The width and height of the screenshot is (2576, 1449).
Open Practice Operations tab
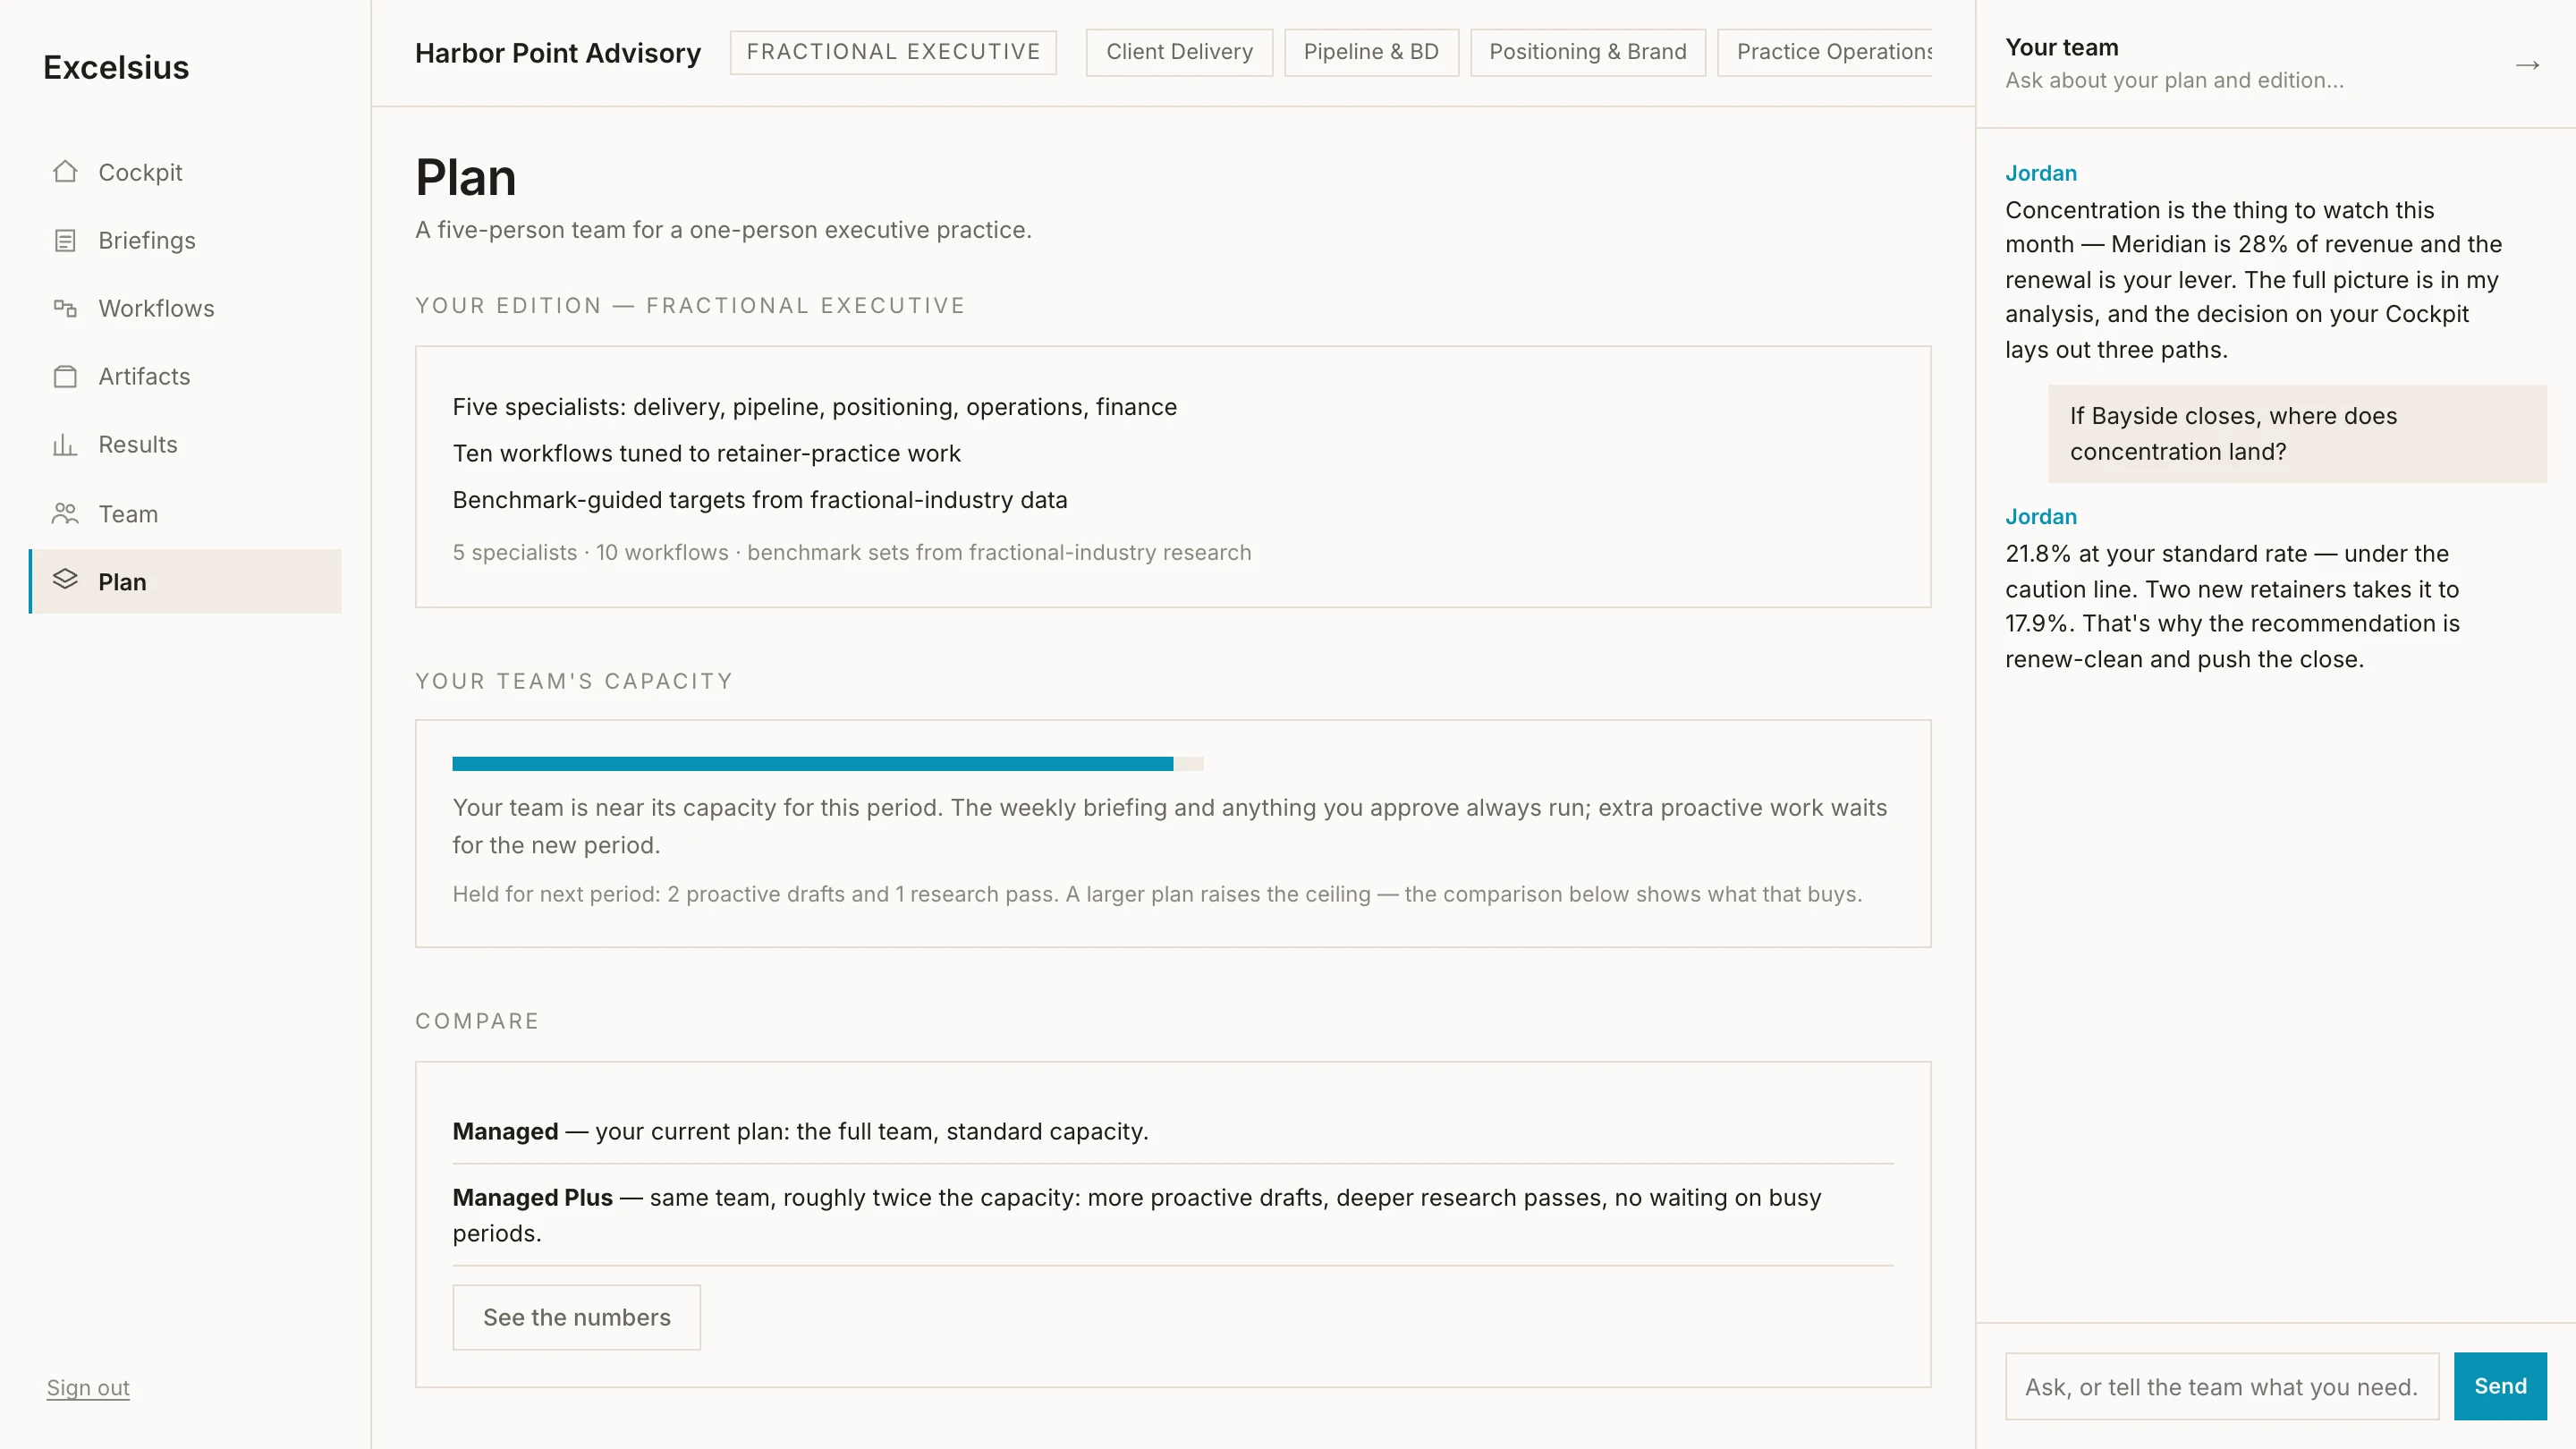click(1826, 52)
